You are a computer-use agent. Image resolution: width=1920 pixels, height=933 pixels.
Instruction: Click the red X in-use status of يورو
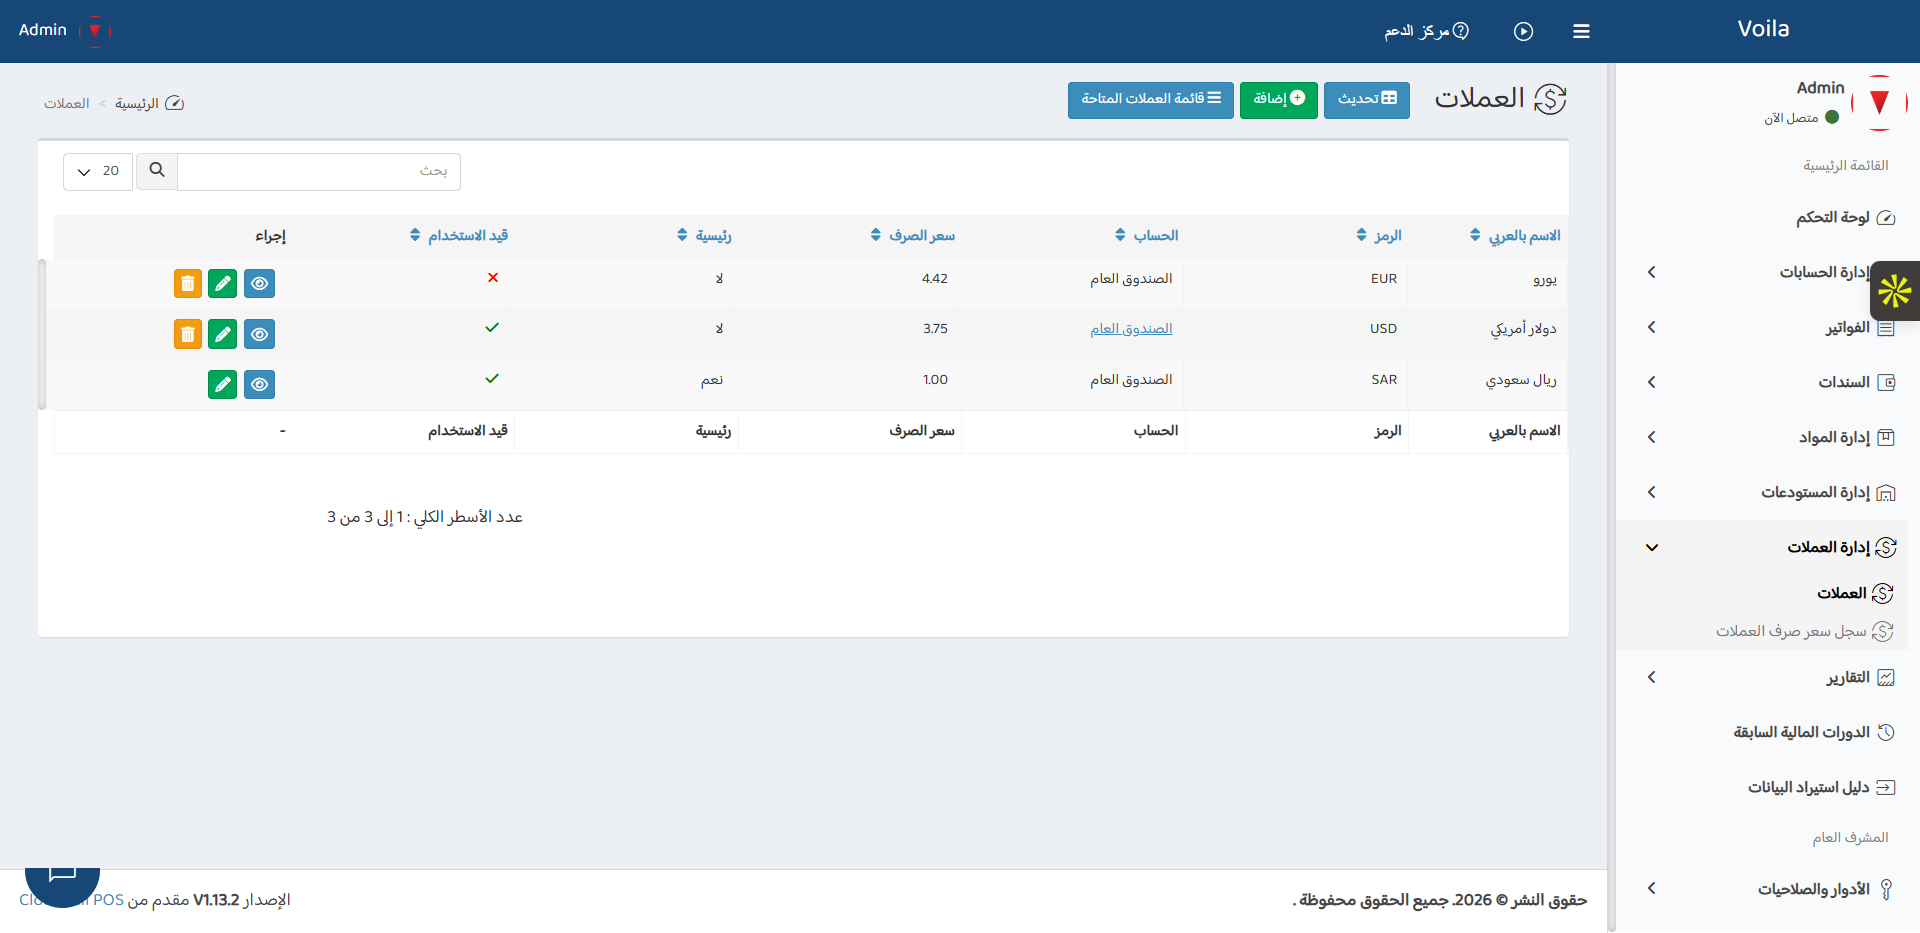click(x=493, y=278)
